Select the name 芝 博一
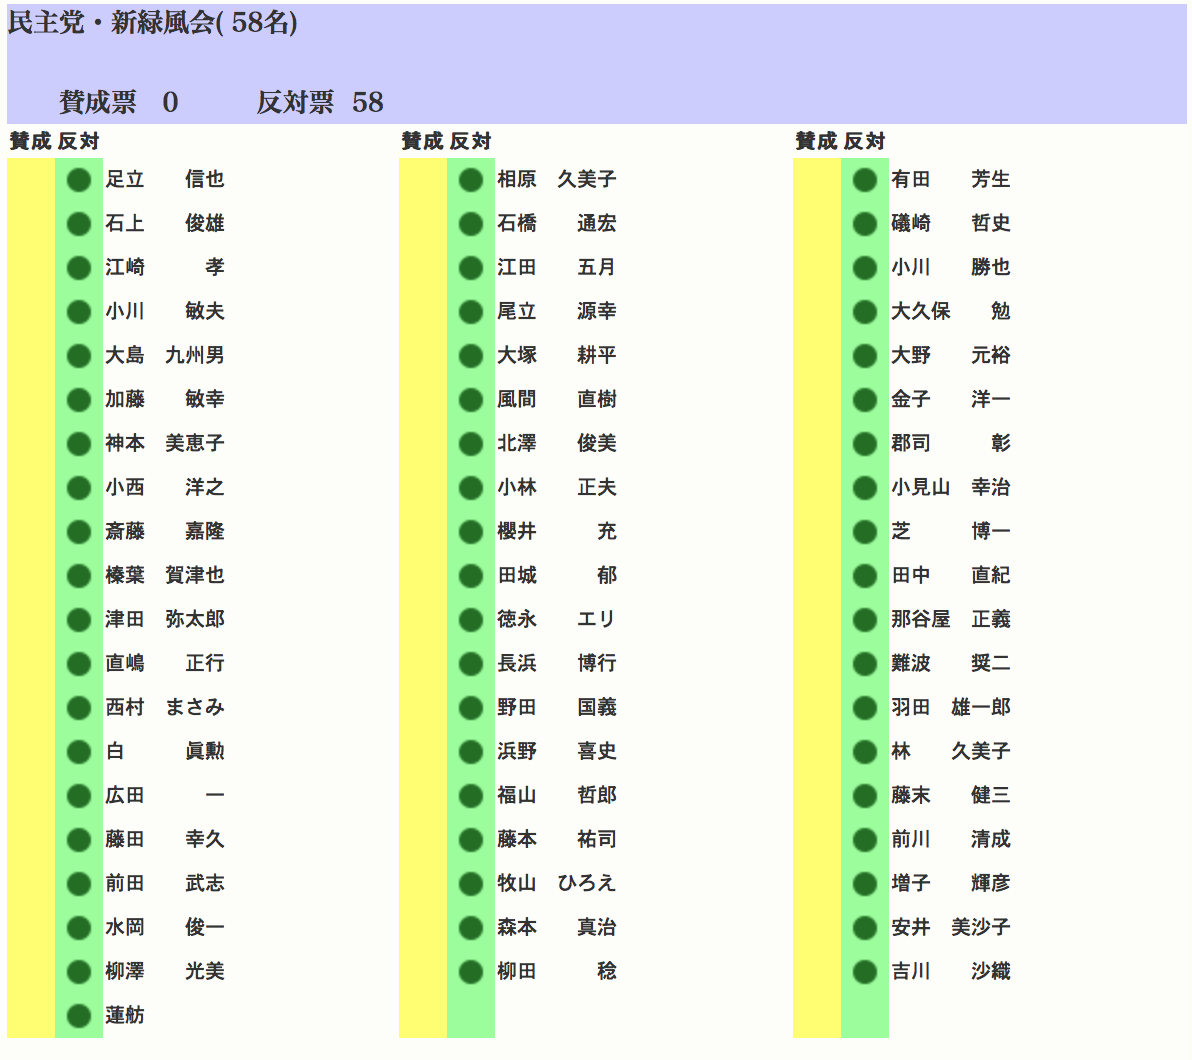Screen dimensions: 1192x1060 click(951, 532)
